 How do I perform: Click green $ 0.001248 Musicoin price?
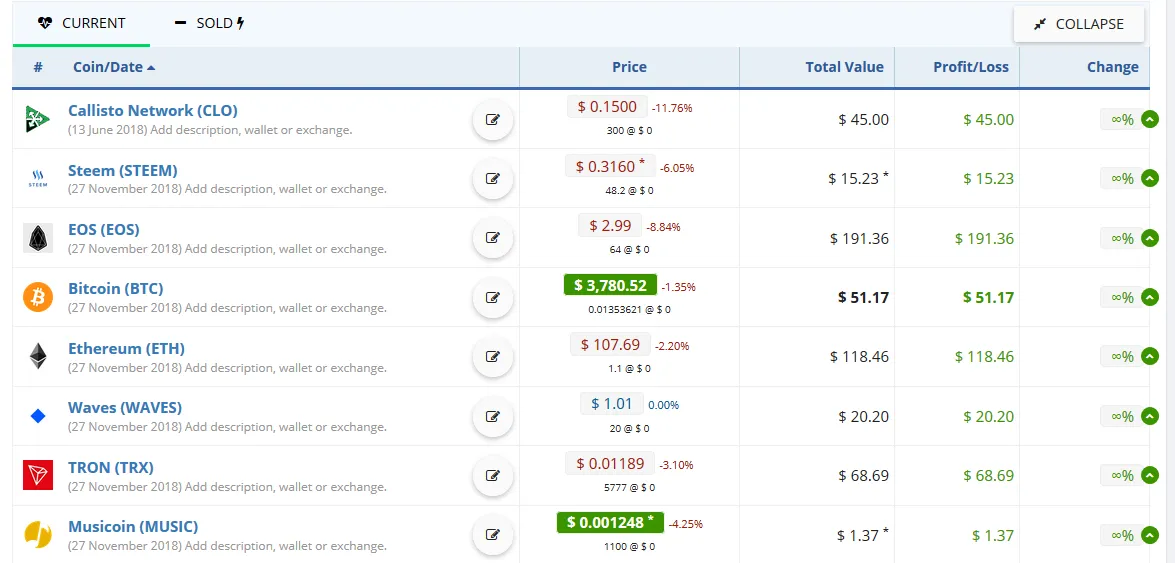click(x=611, y=523)
